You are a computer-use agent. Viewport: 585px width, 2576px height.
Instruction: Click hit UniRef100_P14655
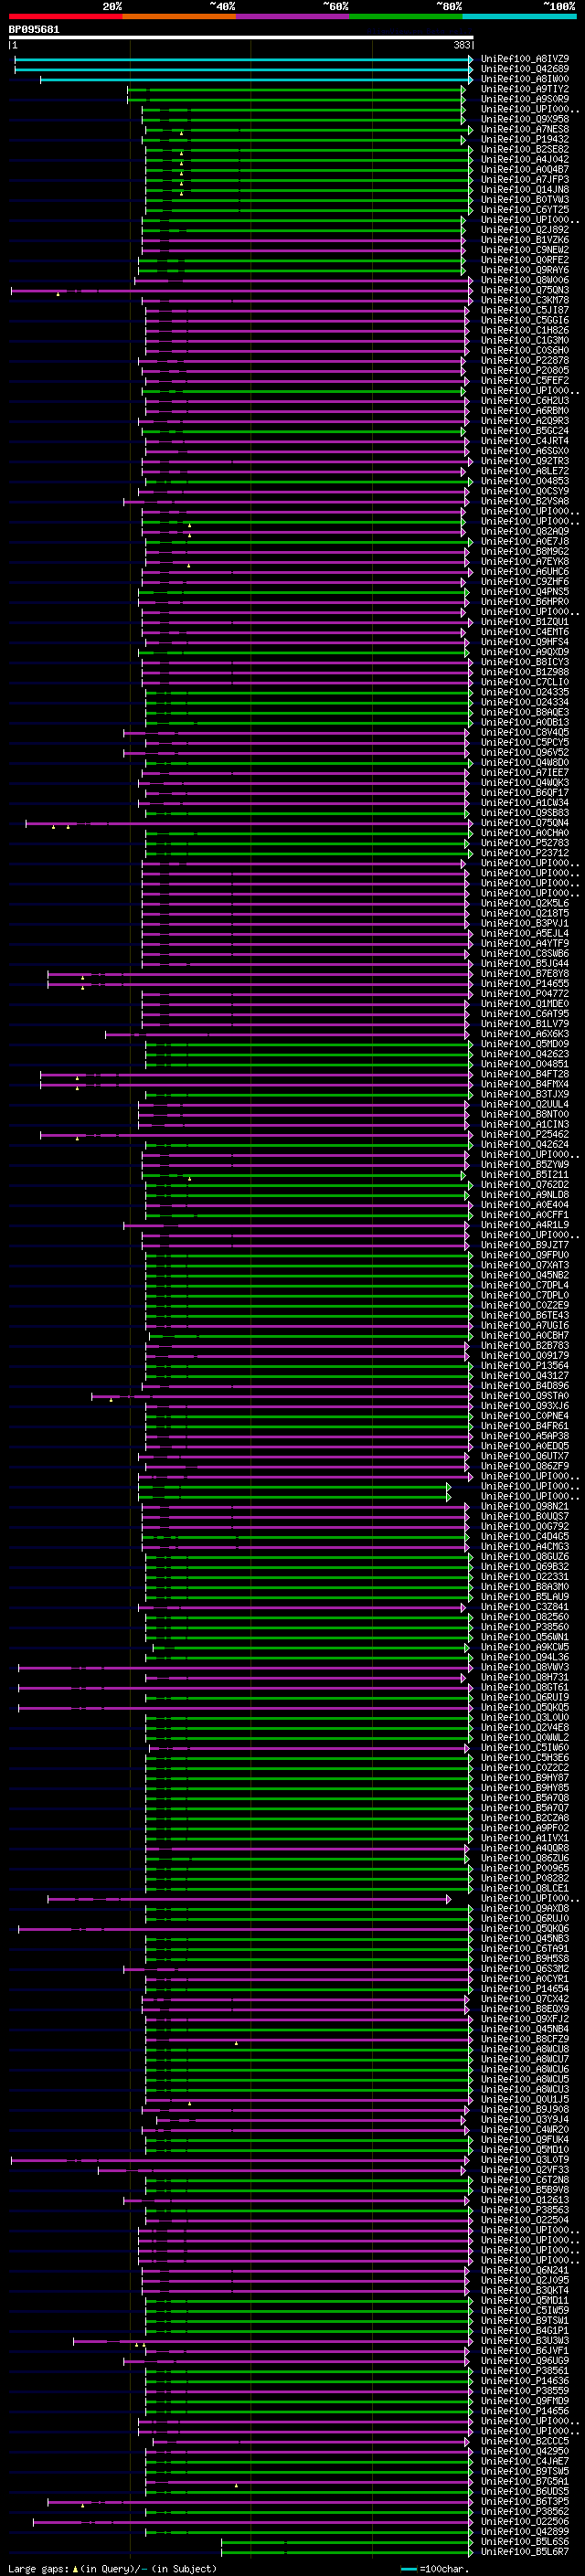click(525, 984)
